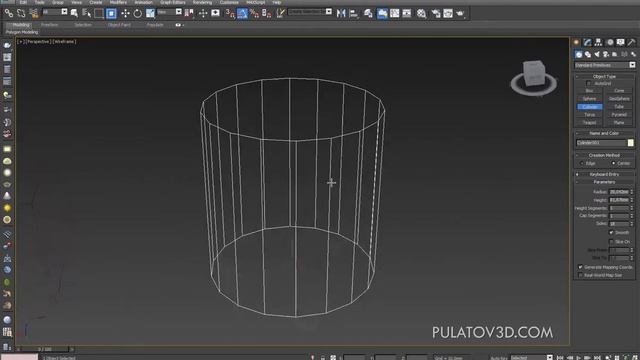The width and height of the screenshot is (640, 360).
Task: Open the reference coordinate system dropdown
Action: (x=169, y=12)
